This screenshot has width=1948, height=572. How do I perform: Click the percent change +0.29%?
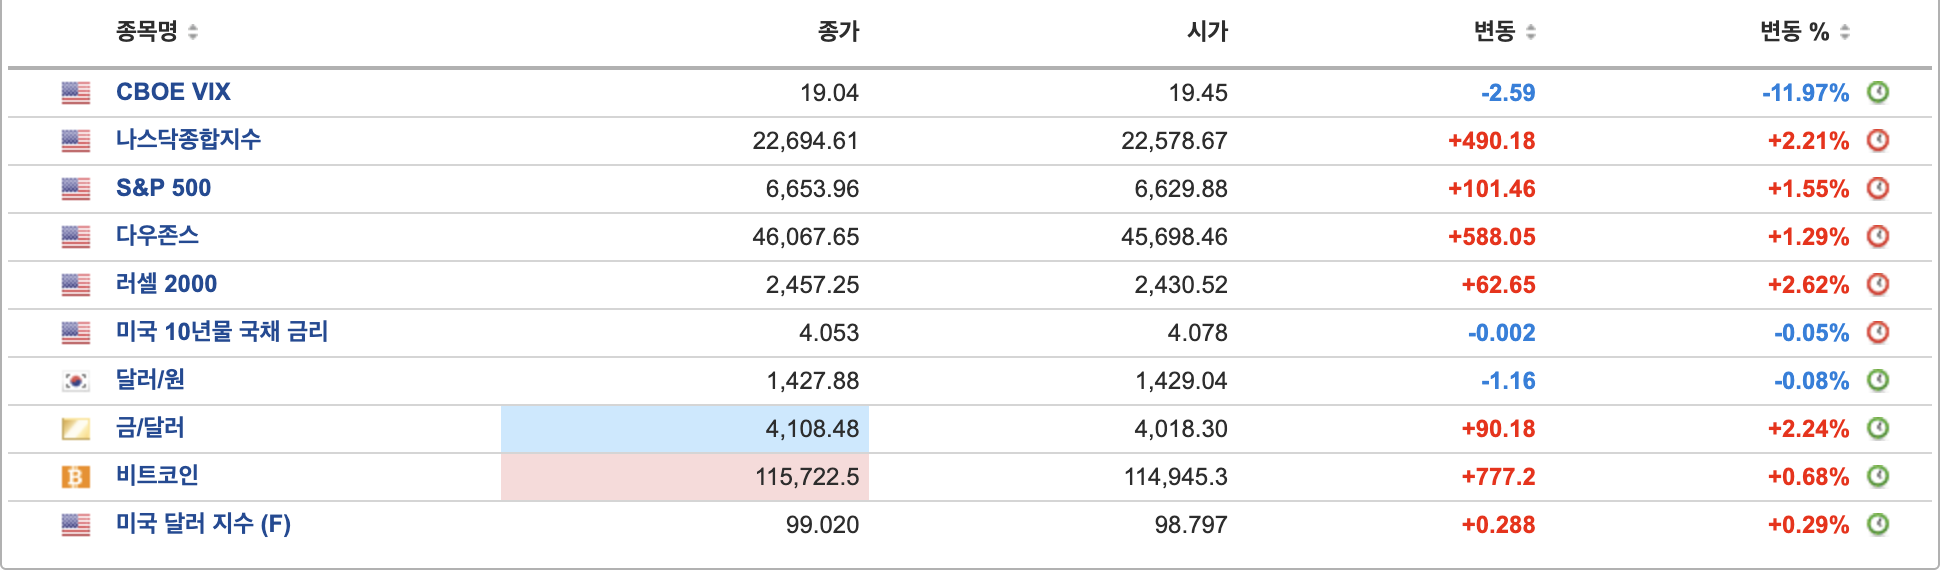1809,525
